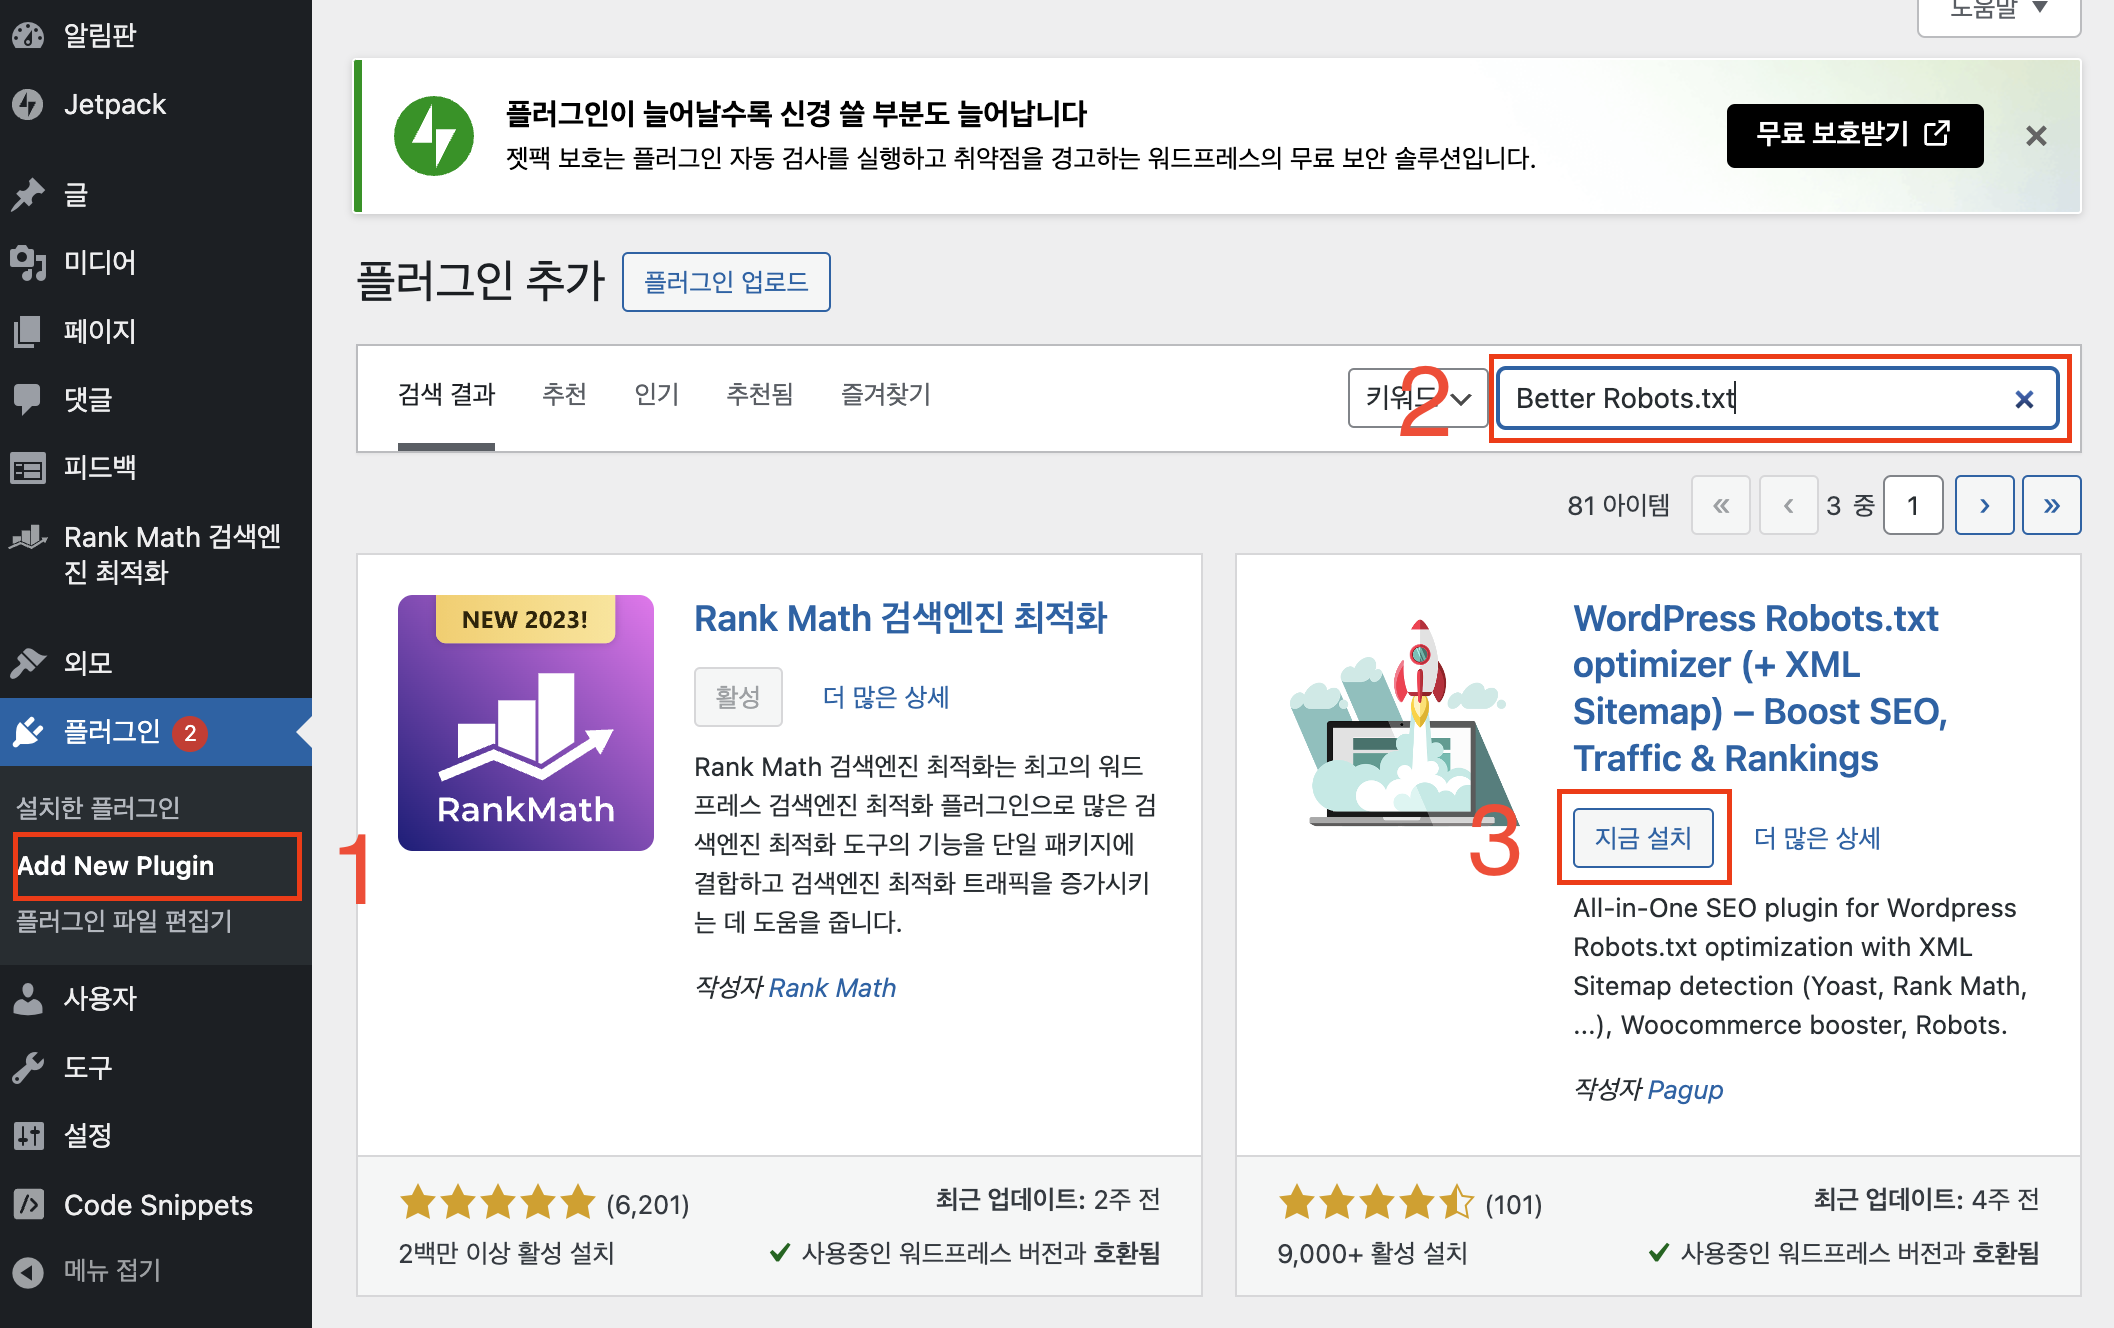Open 도구 tools wrench icon
Image resolution: width=2114 pixels, height=1328 pixels.
(x=28, y=1067)
